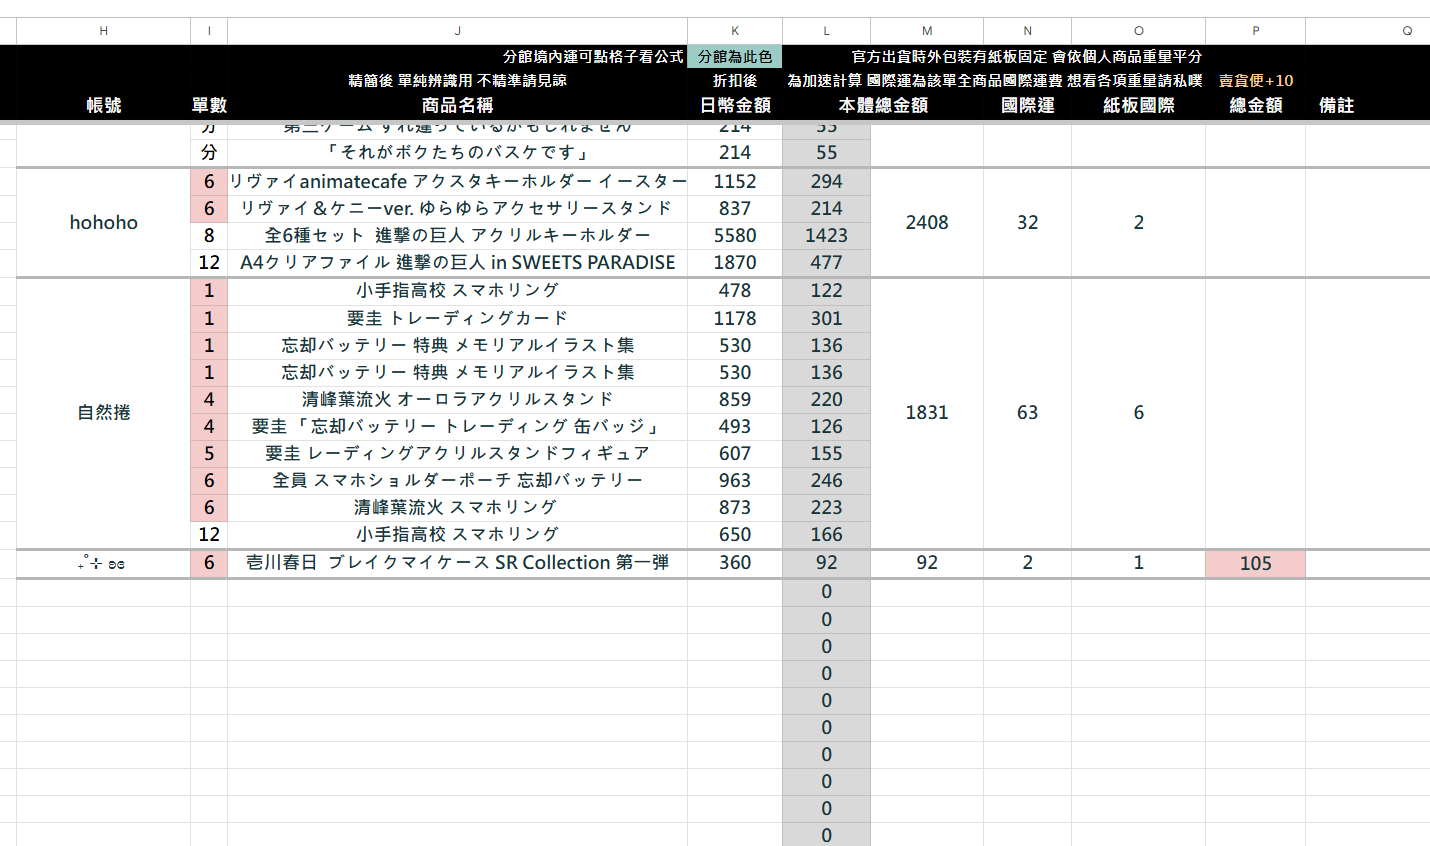The image size is (1430, 846).
Task: Select column Q header
Action: (1406, 31)
